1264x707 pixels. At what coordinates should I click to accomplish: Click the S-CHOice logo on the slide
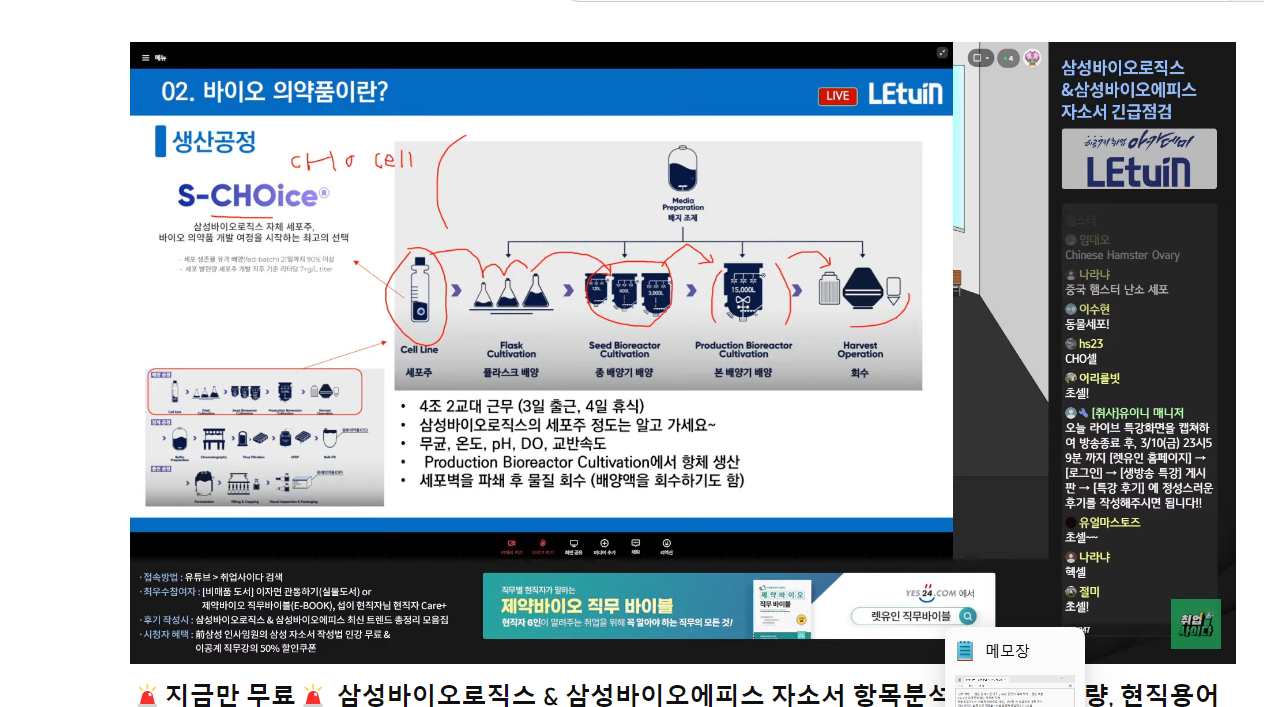tap(253, 194)
